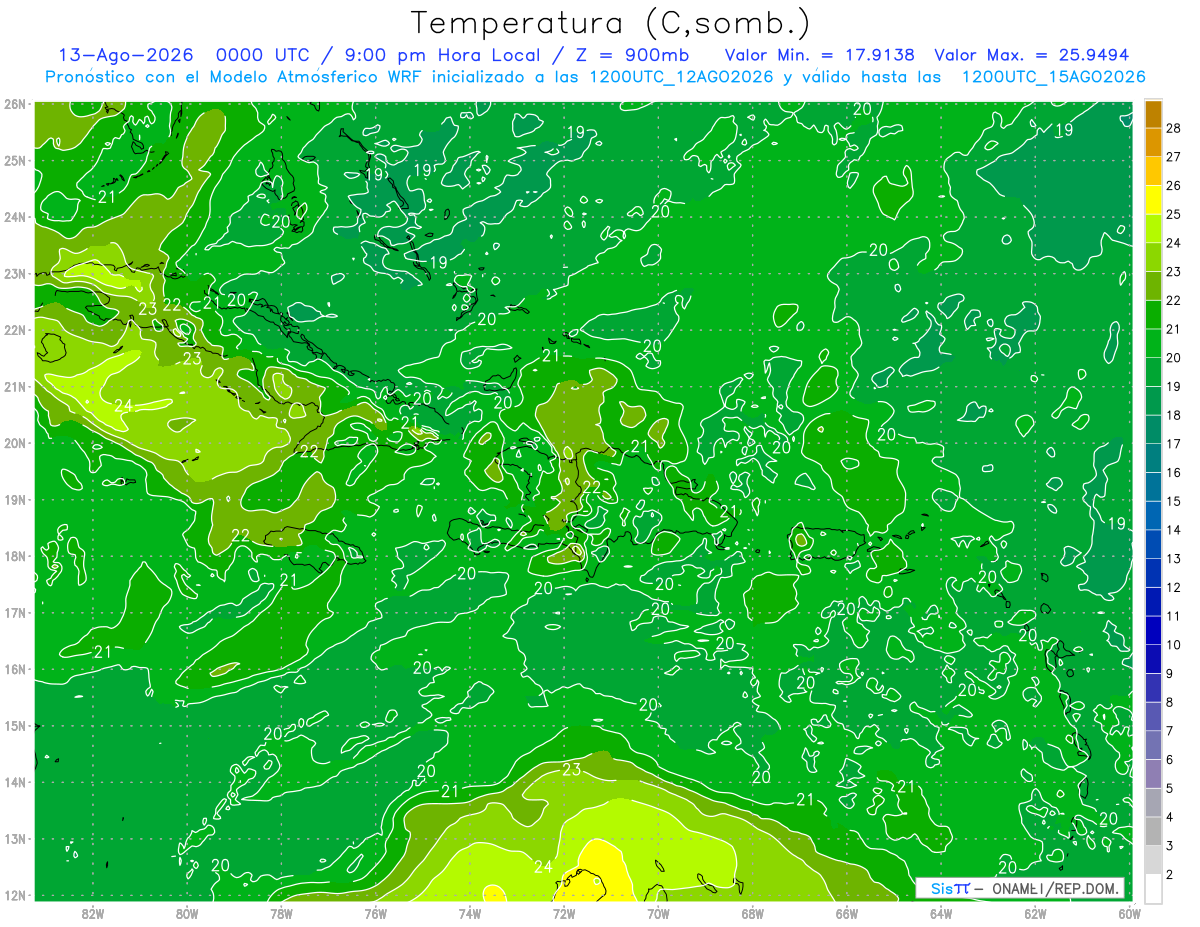This screenshot has height=927, width=1200.
Task: Click the "25N" latitude axis label
Action: (x=14, y=160)
